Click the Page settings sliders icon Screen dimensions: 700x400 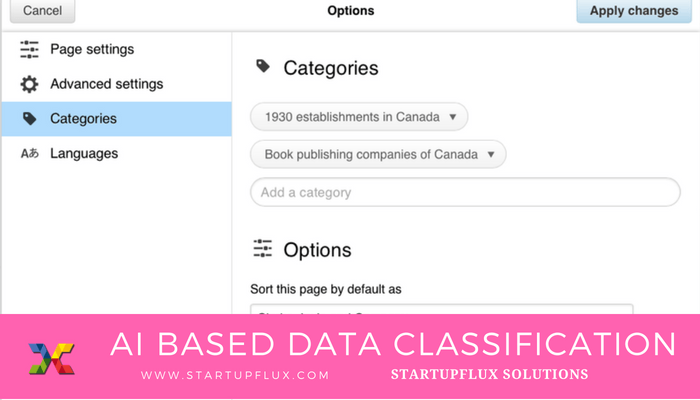(29, 49)
